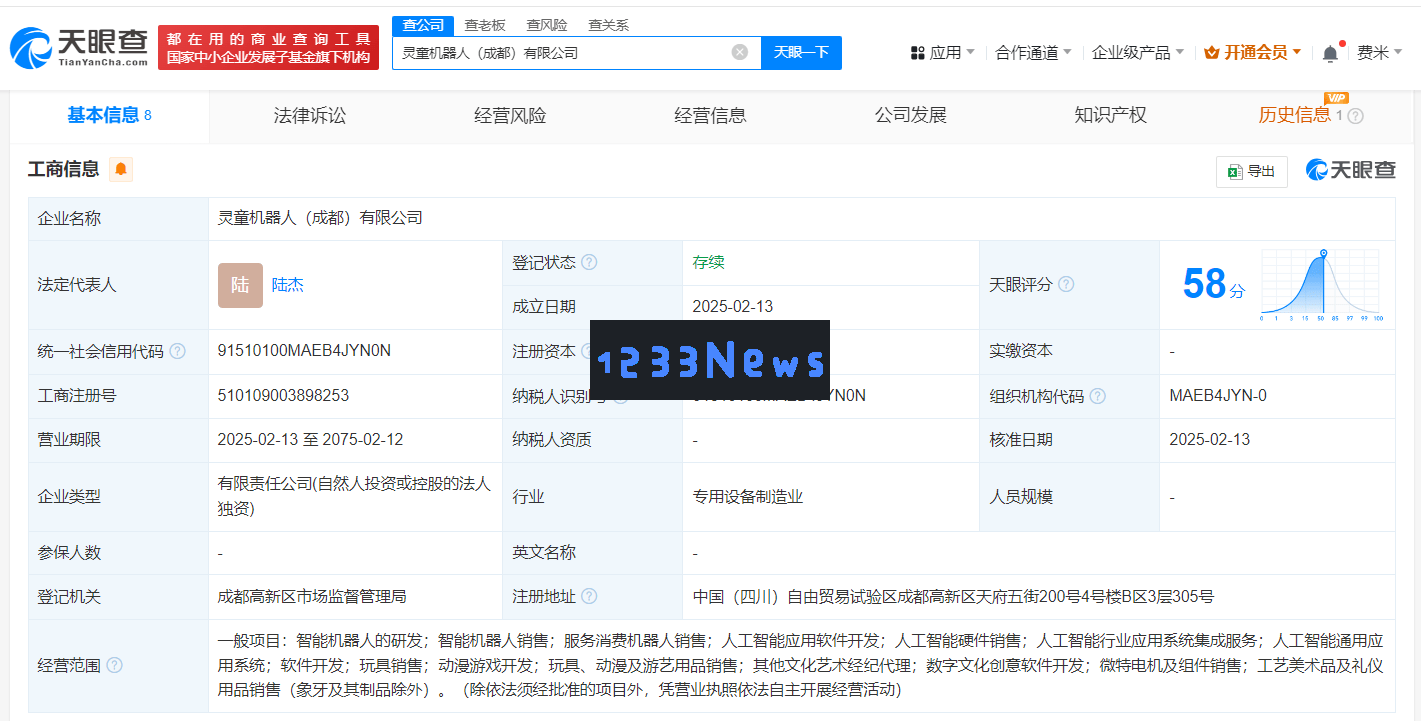Click the 58分 score distribution chart
The image size is (1421, 721).
click(x=1322, y=285)
